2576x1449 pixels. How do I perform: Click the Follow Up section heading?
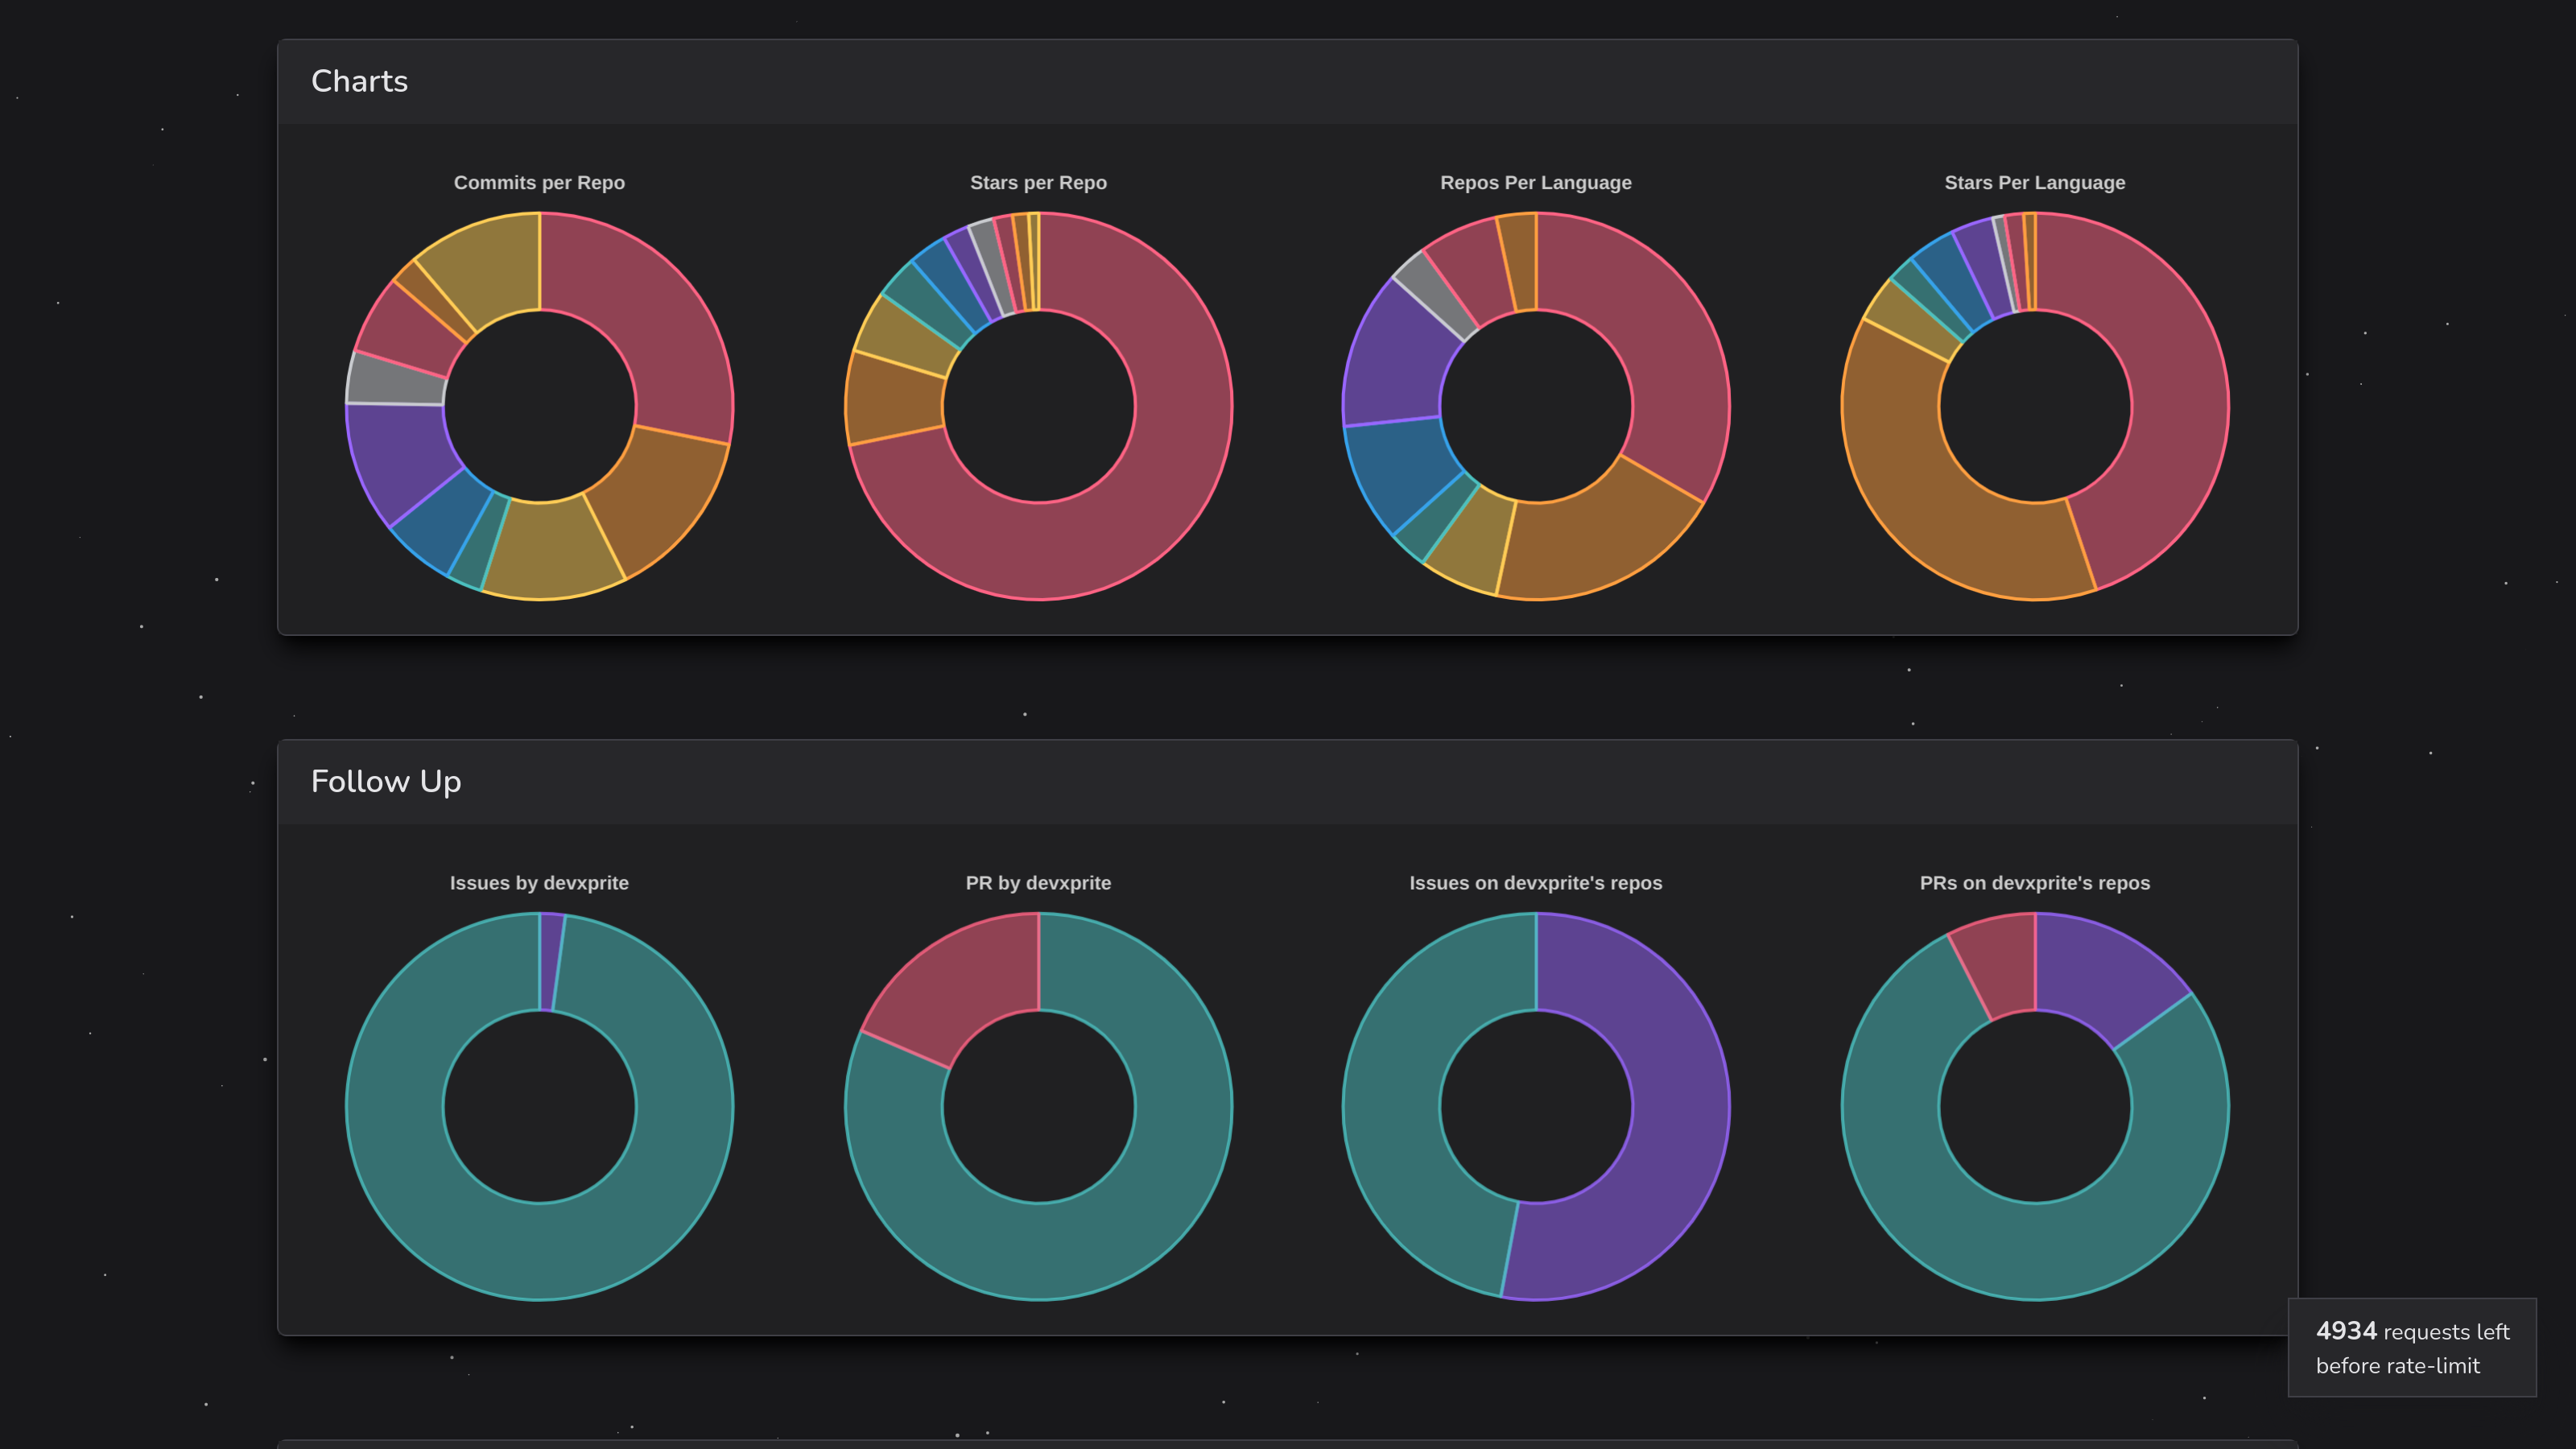[386, 781]
